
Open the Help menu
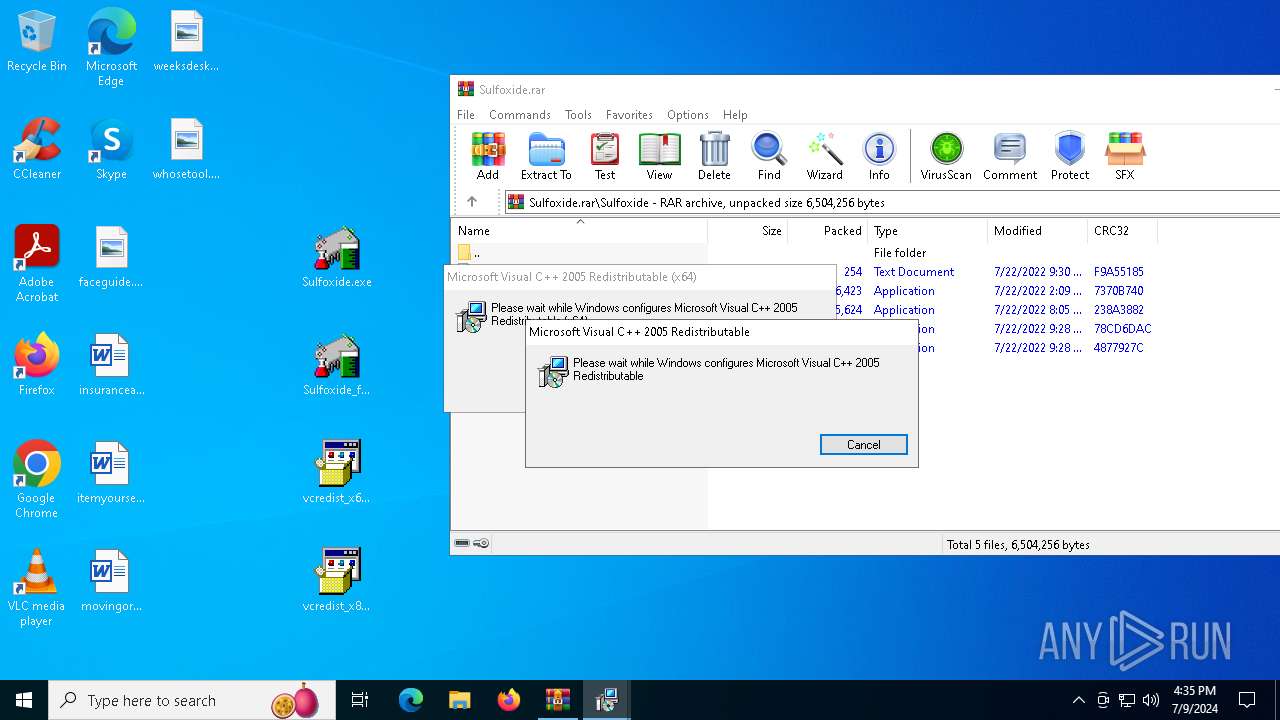click(735, 115)
